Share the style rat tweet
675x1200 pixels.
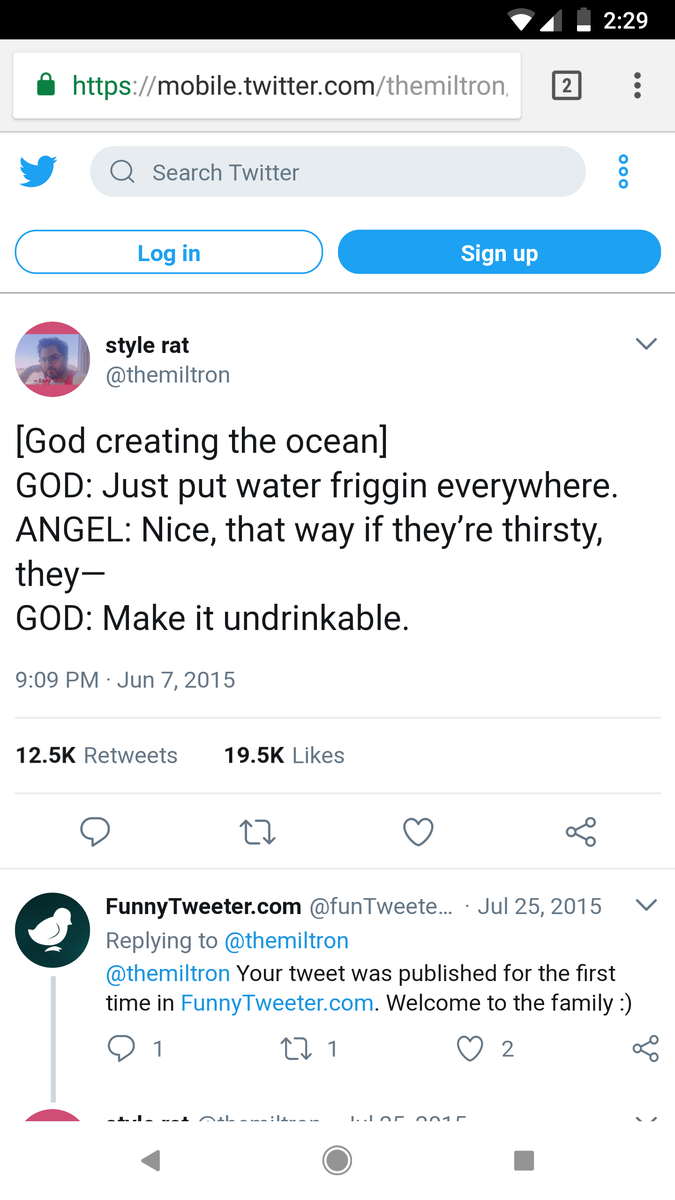coord(580,831)
